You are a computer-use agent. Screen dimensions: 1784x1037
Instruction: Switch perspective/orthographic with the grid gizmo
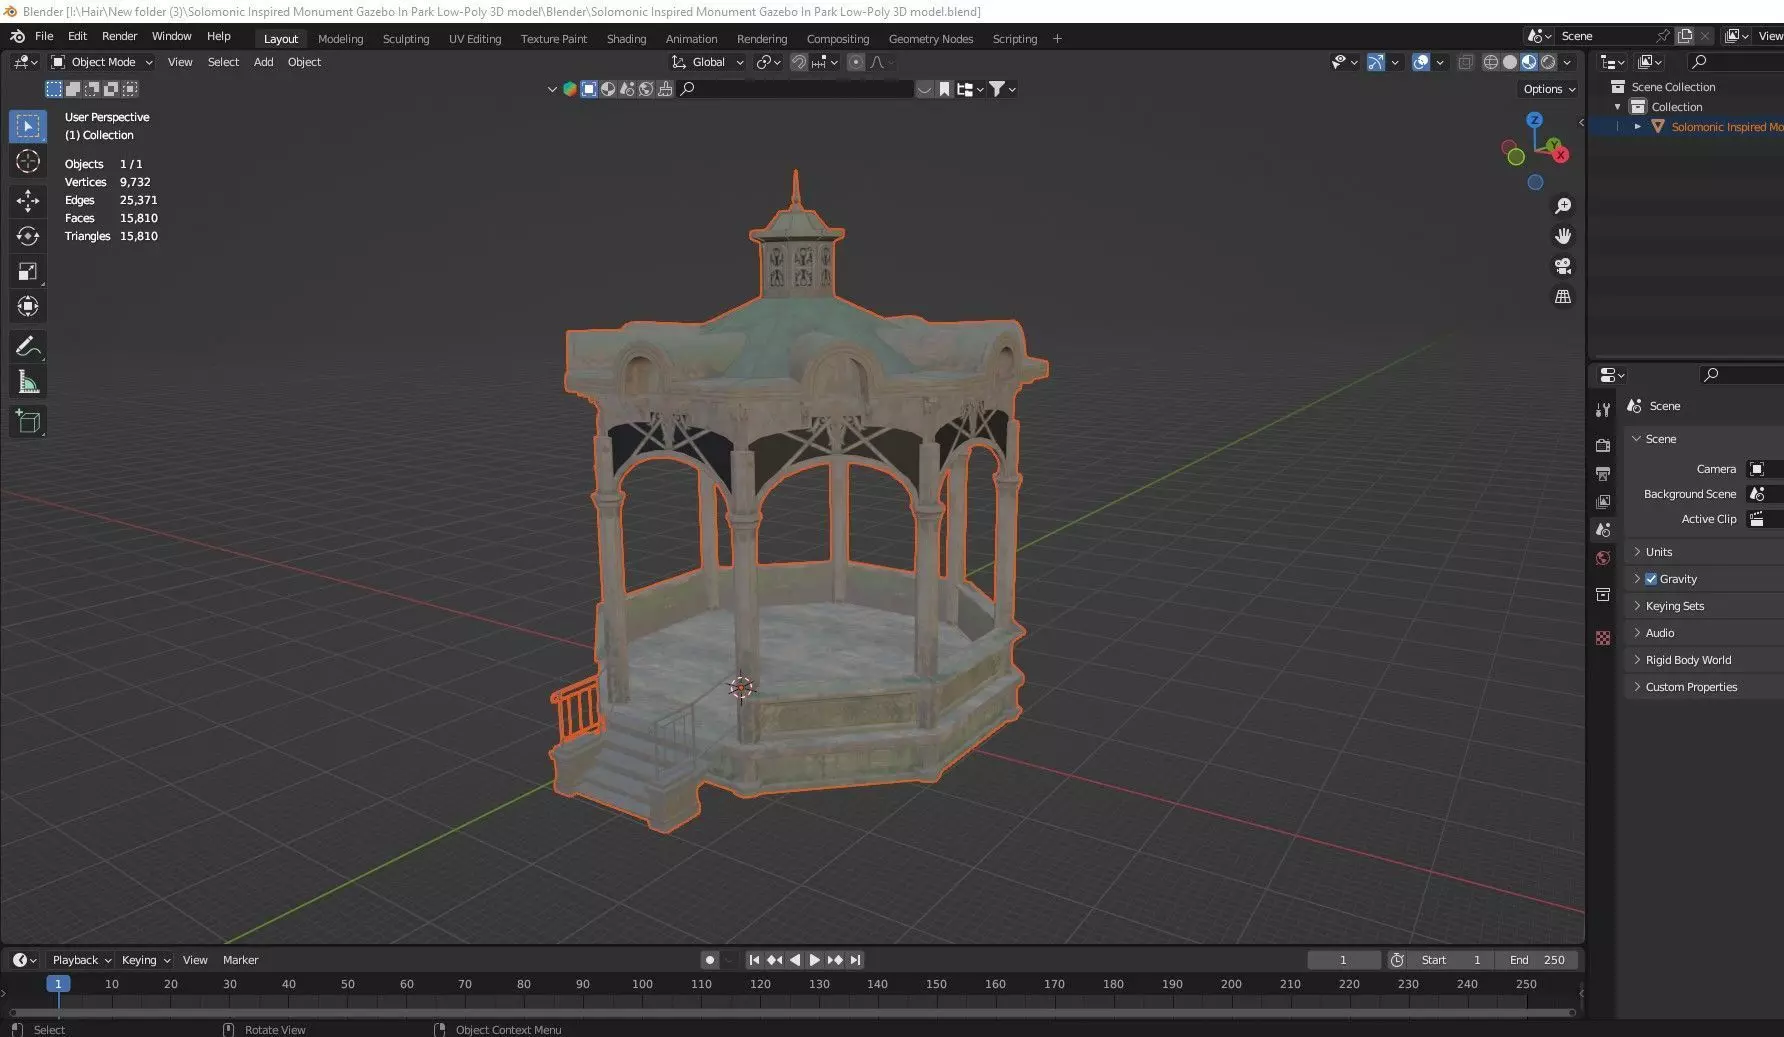tap(1562, 296)
